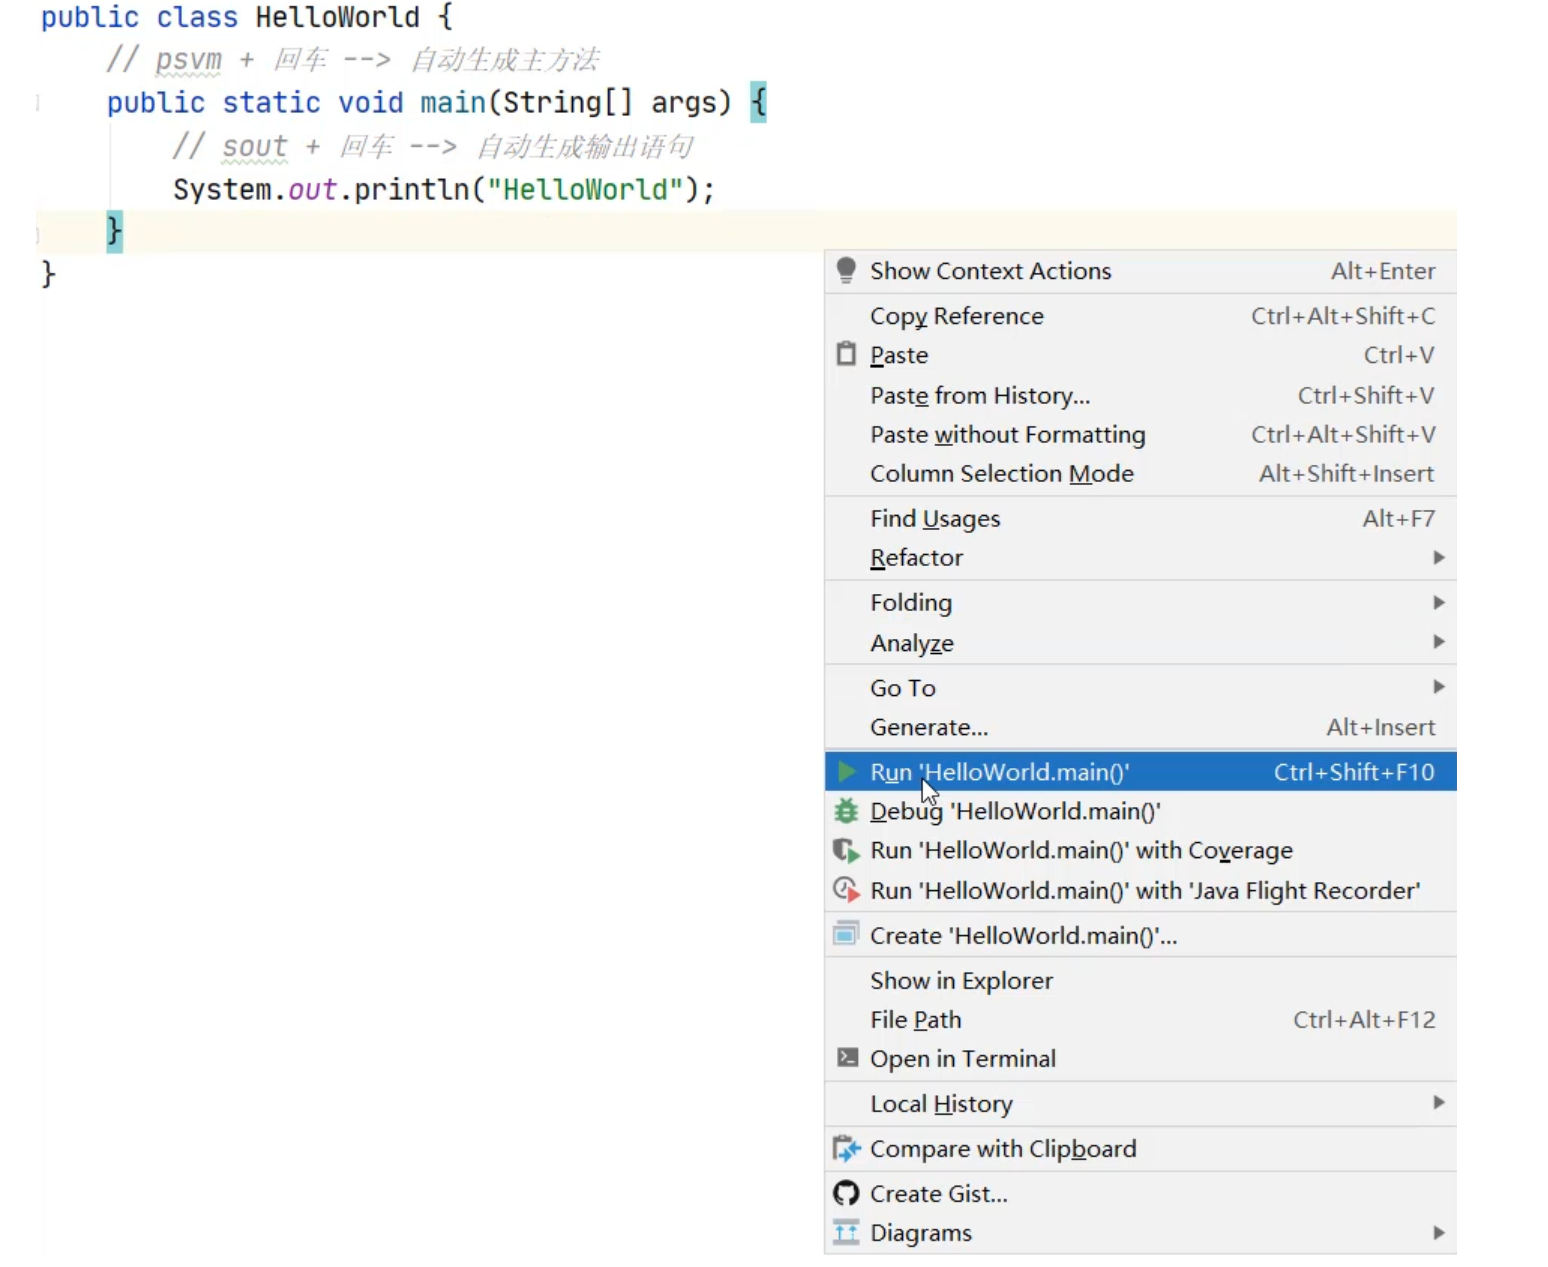Open the Go To menu entry
Screen dimensions: 1548x1267
tap(1140, 687)
